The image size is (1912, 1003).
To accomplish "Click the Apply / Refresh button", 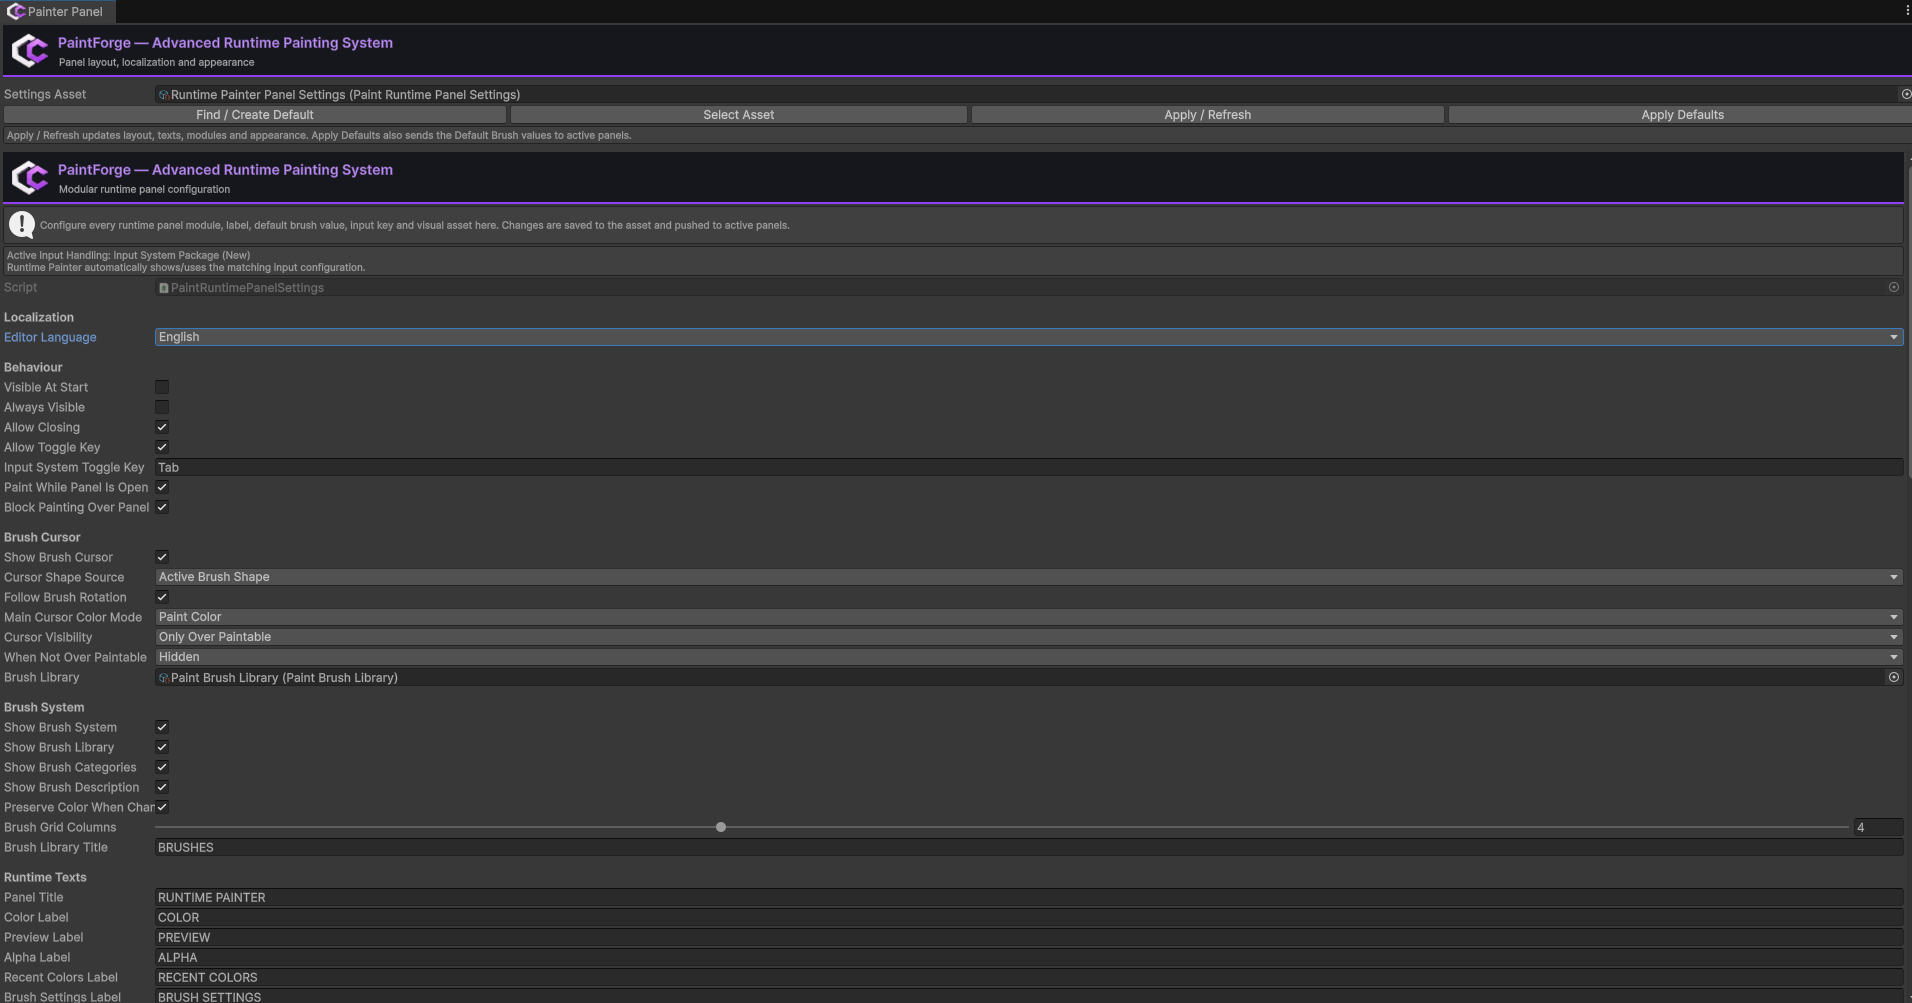I will [x=1207, y=115].
